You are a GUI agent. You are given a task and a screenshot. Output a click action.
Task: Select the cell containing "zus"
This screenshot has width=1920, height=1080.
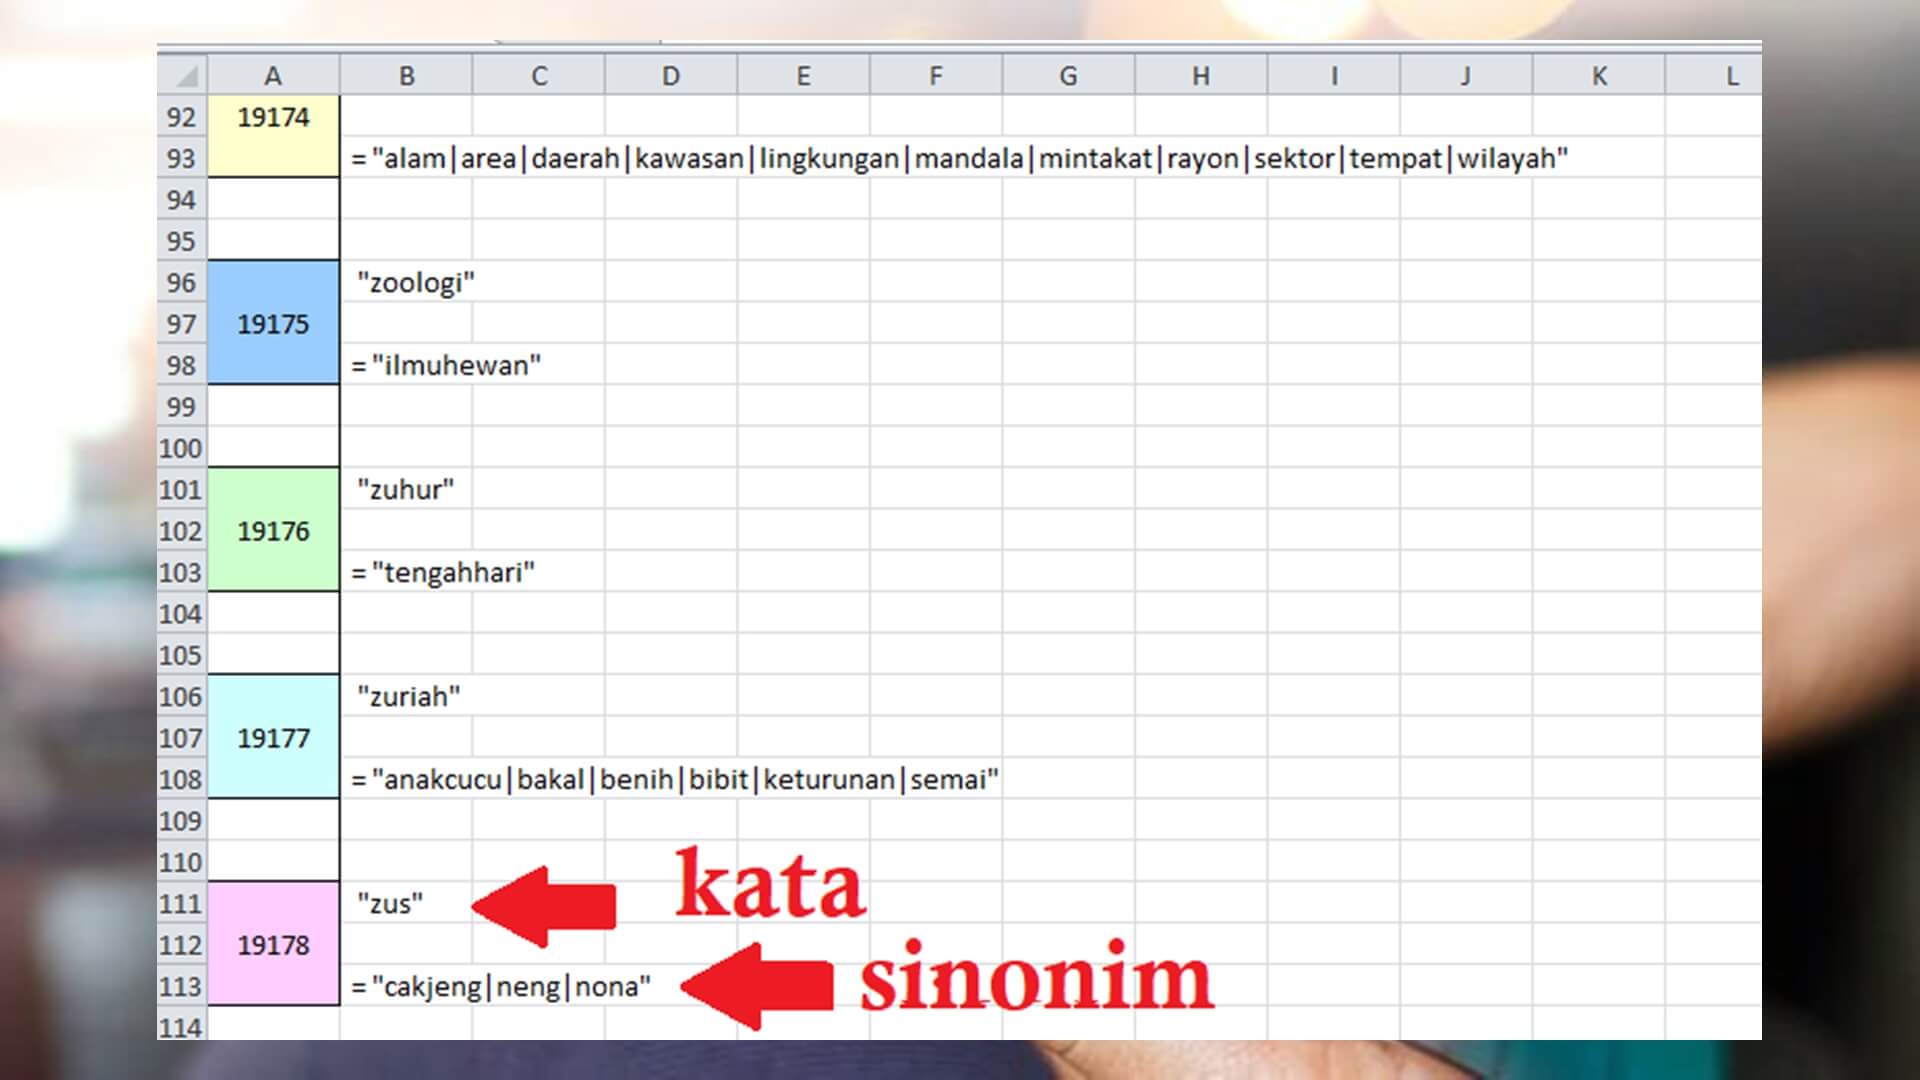(406, 901)
